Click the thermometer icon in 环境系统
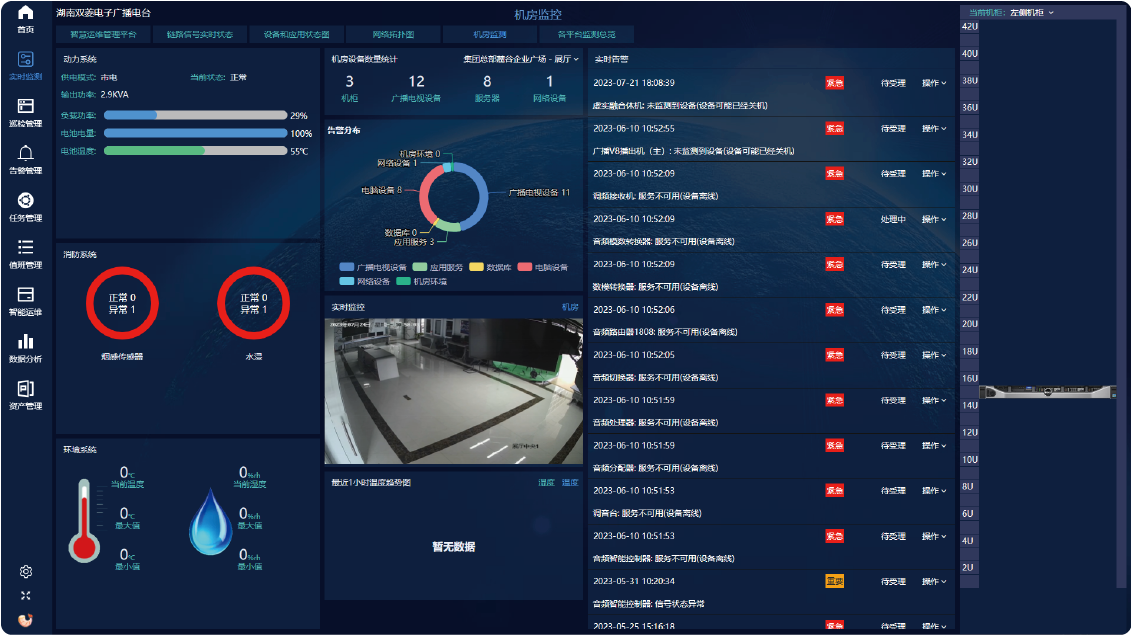The height and width of the screenshot is (637, 1132). [84, 520]
